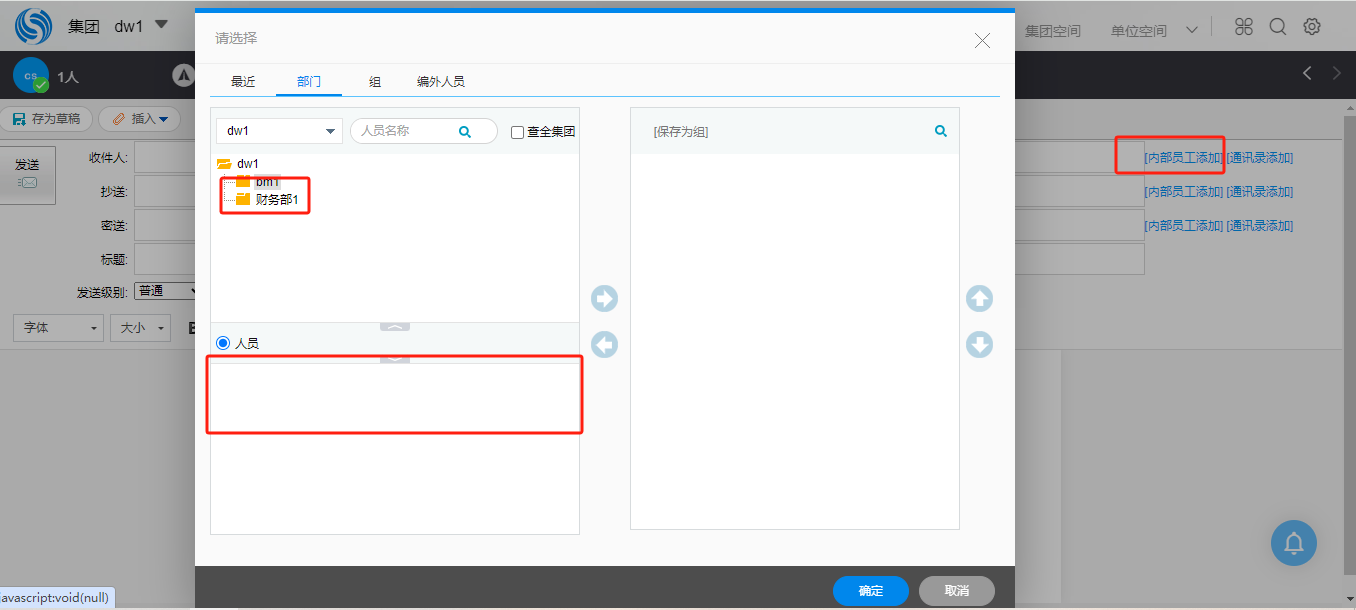
Task: Enable the 查全集团 checkbox
Action: 517,132
